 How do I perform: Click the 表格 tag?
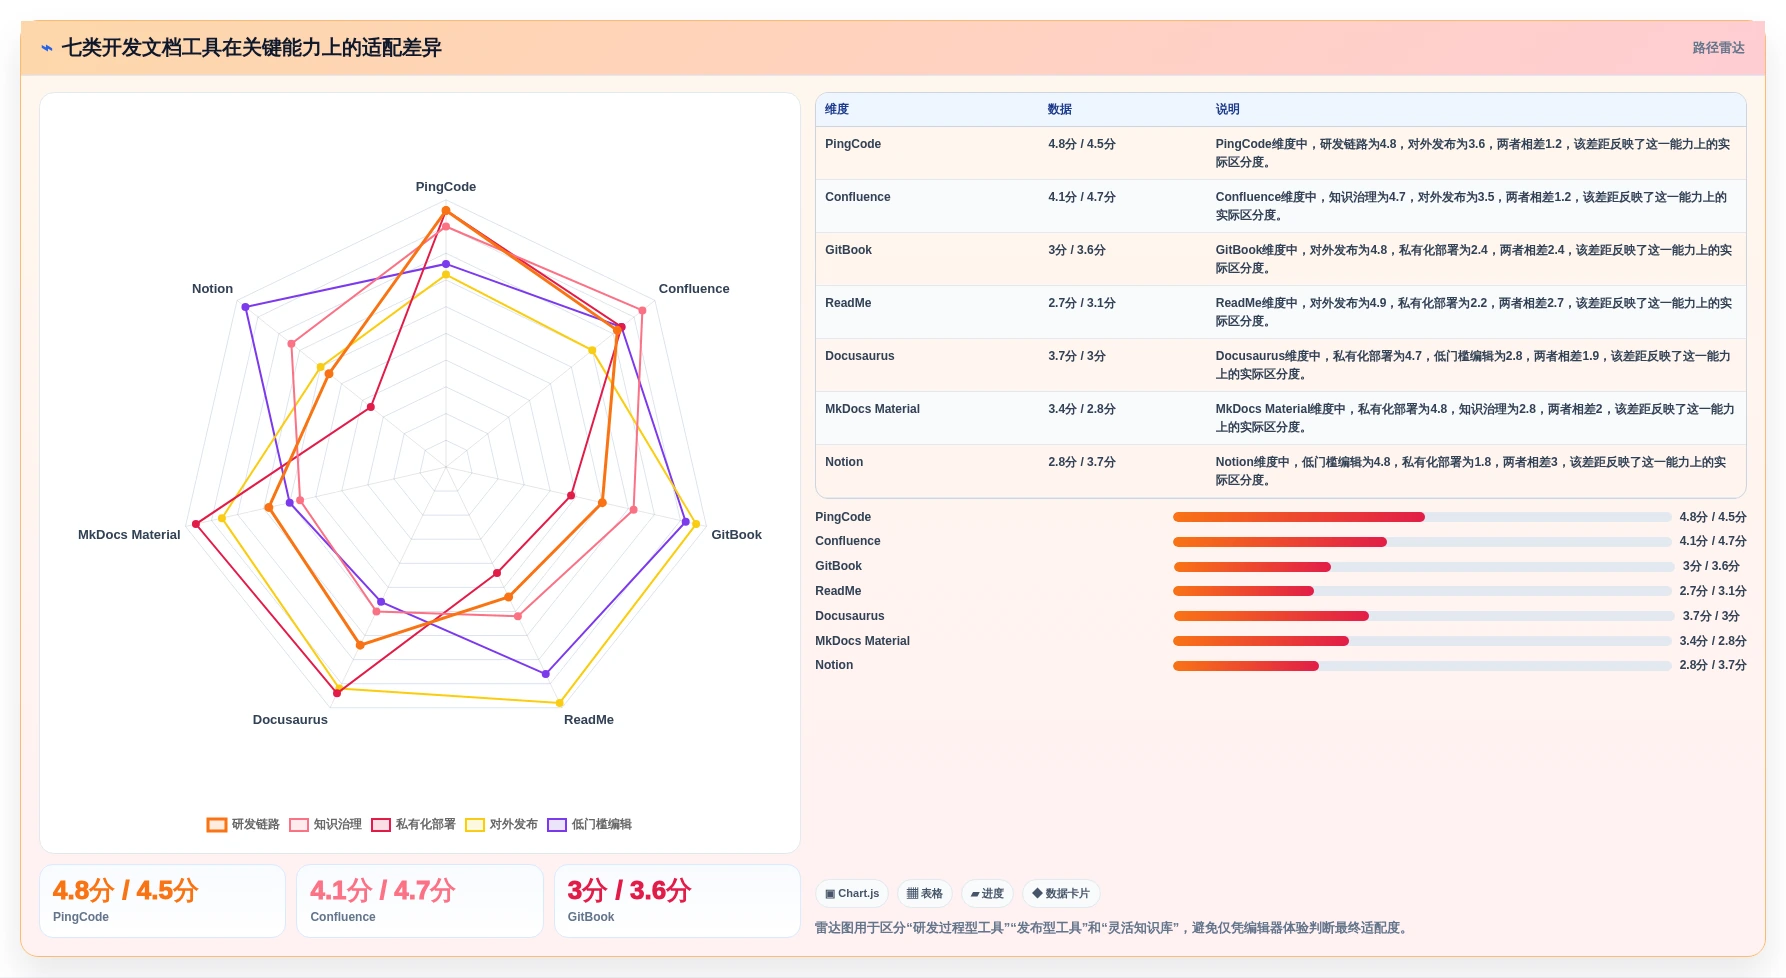coord(925,894)
